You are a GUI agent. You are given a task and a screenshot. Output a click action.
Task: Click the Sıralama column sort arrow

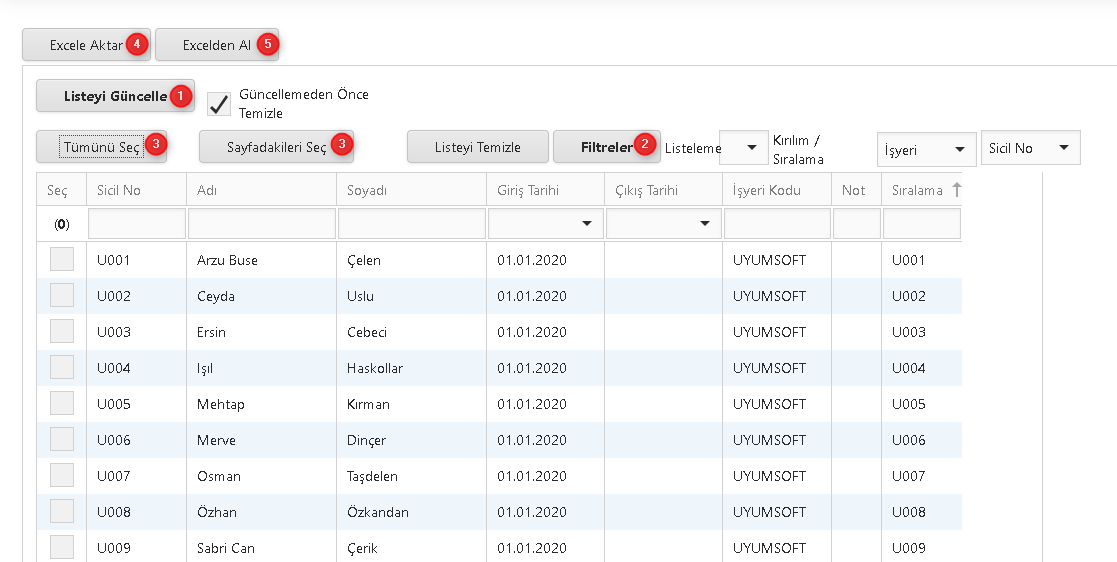[955, 189]
